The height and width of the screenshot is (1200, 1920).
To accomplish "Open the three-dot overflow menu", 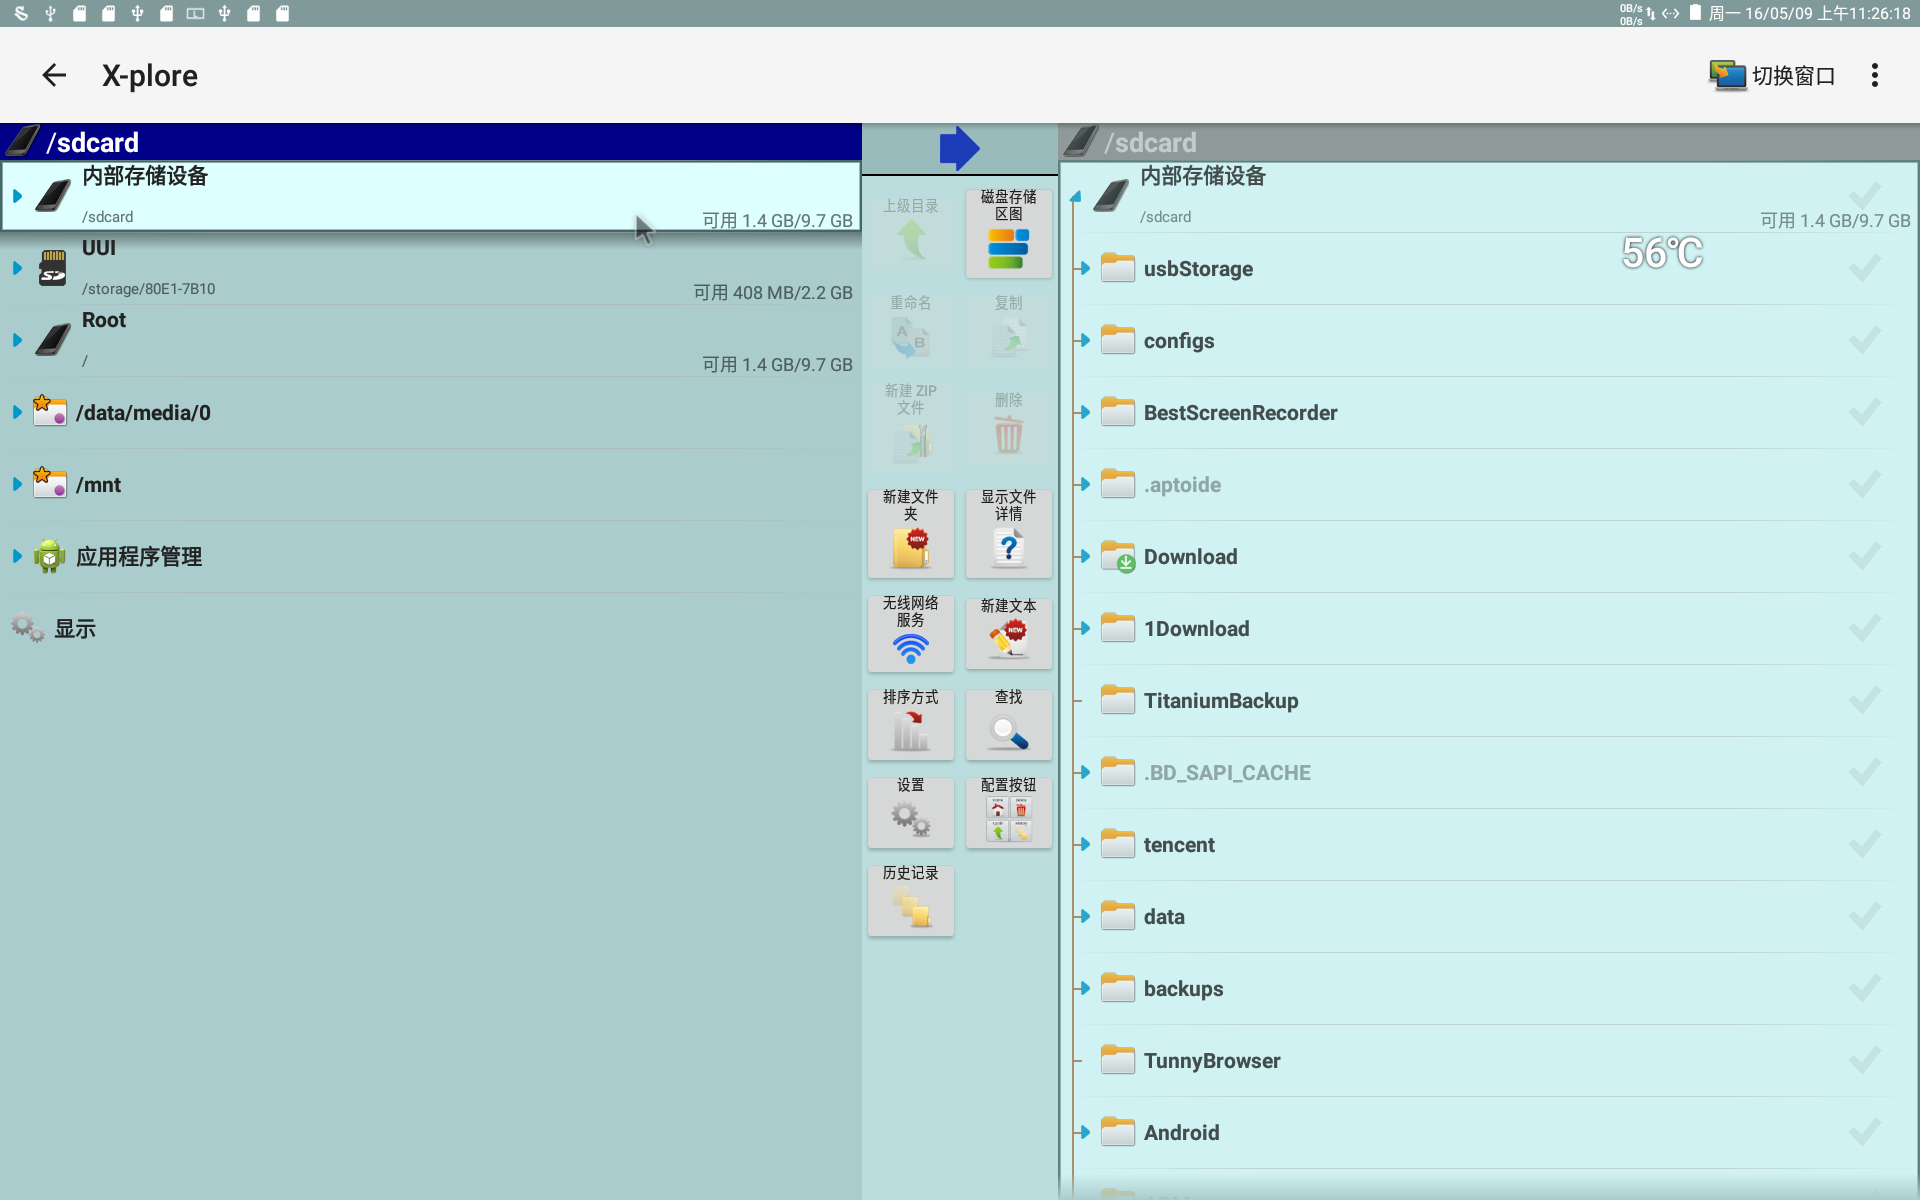I will 1874,75.
